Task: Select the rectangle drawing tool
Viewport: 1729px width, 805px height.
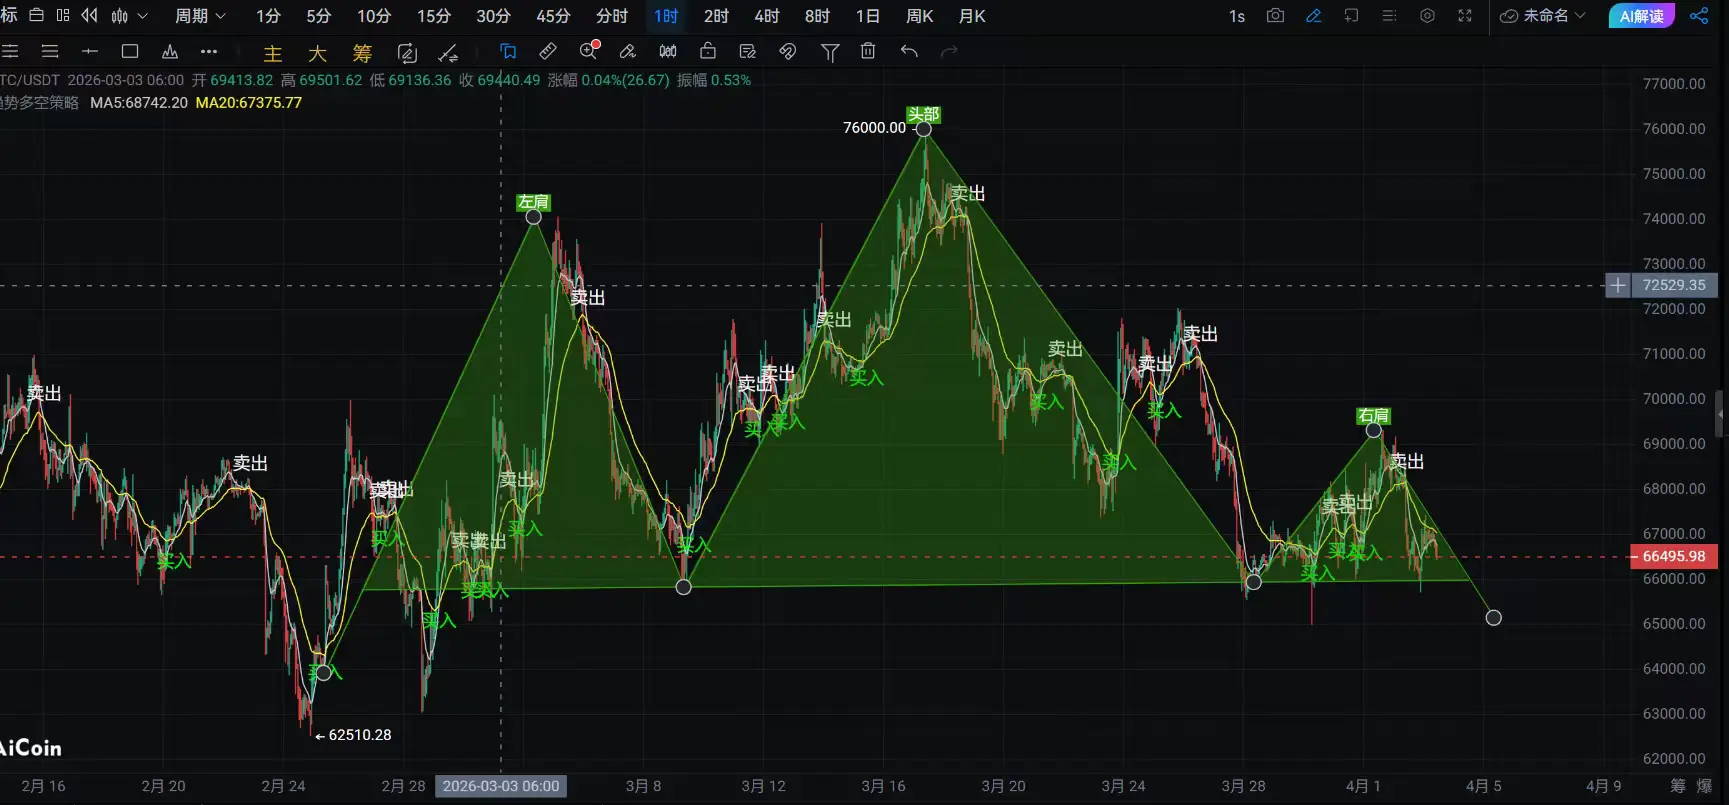Action: click(x=130, y=52)
